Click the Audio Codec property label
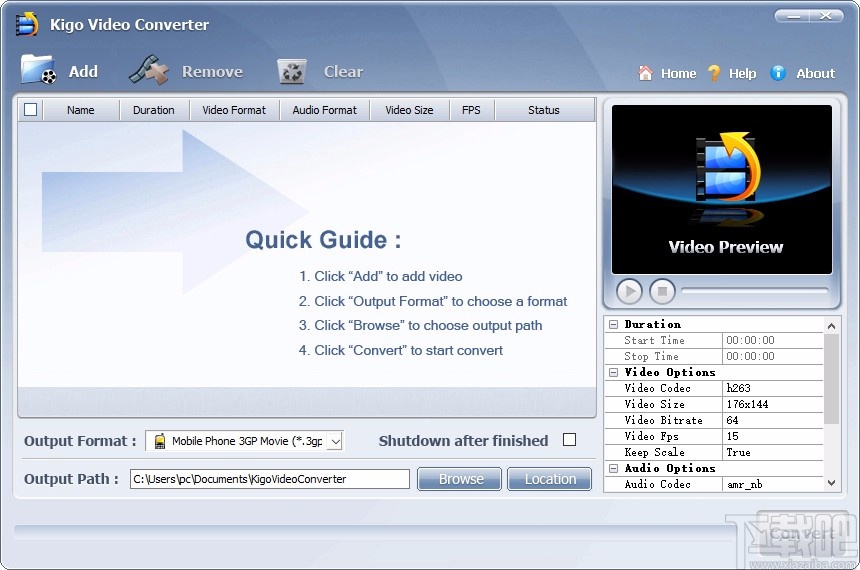The width and height of the screenshot is (860, 570). tap(658, 484)
